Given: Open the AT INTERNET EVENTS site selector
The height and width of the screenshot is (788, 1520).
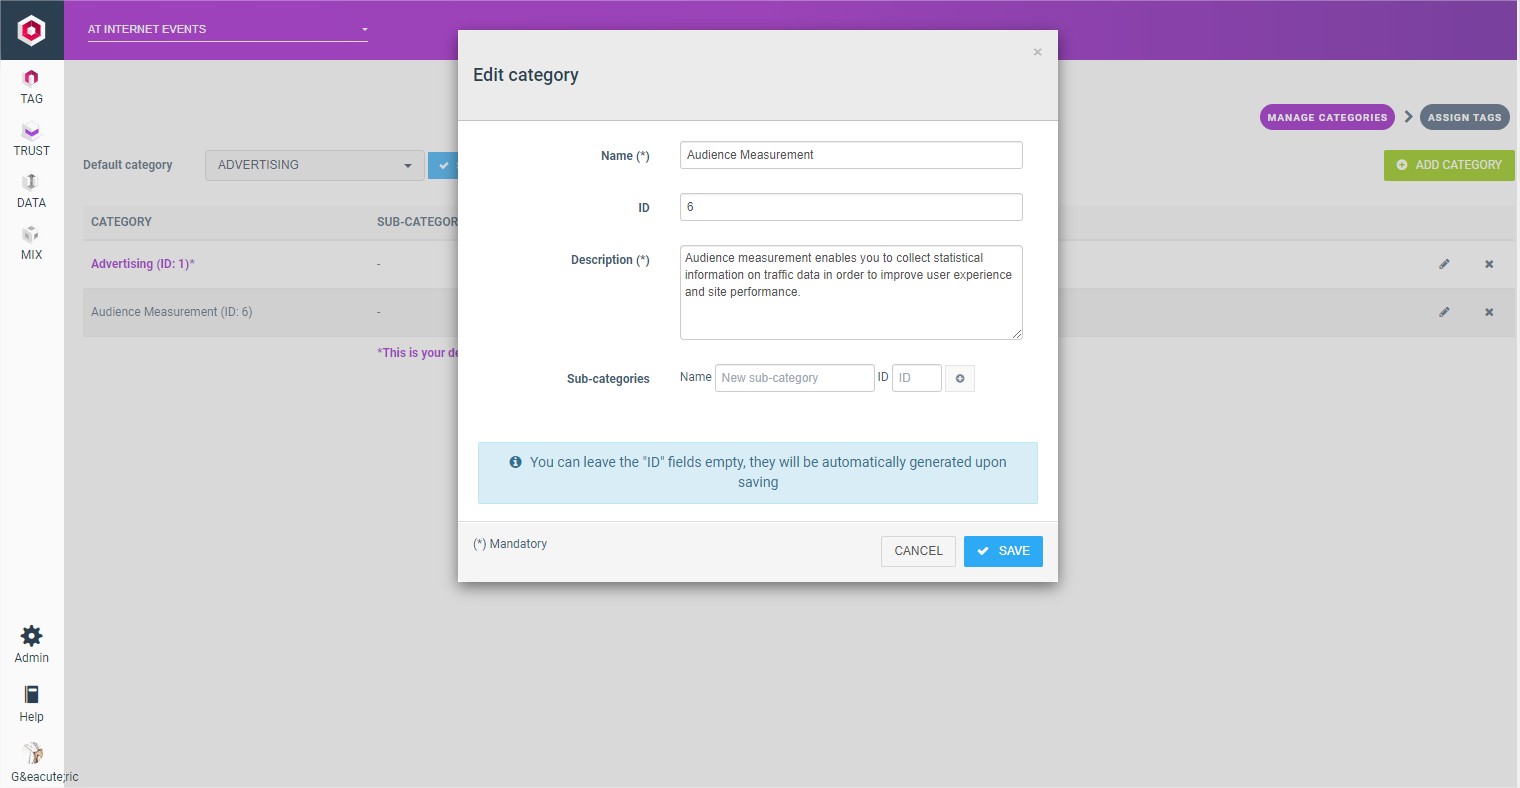Looking at the screenshot, I should pos(227,29).
